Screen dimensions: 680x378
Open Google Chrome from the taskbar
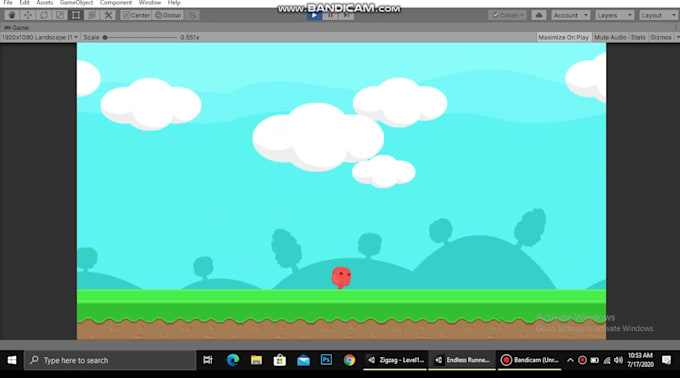[350, 360]
